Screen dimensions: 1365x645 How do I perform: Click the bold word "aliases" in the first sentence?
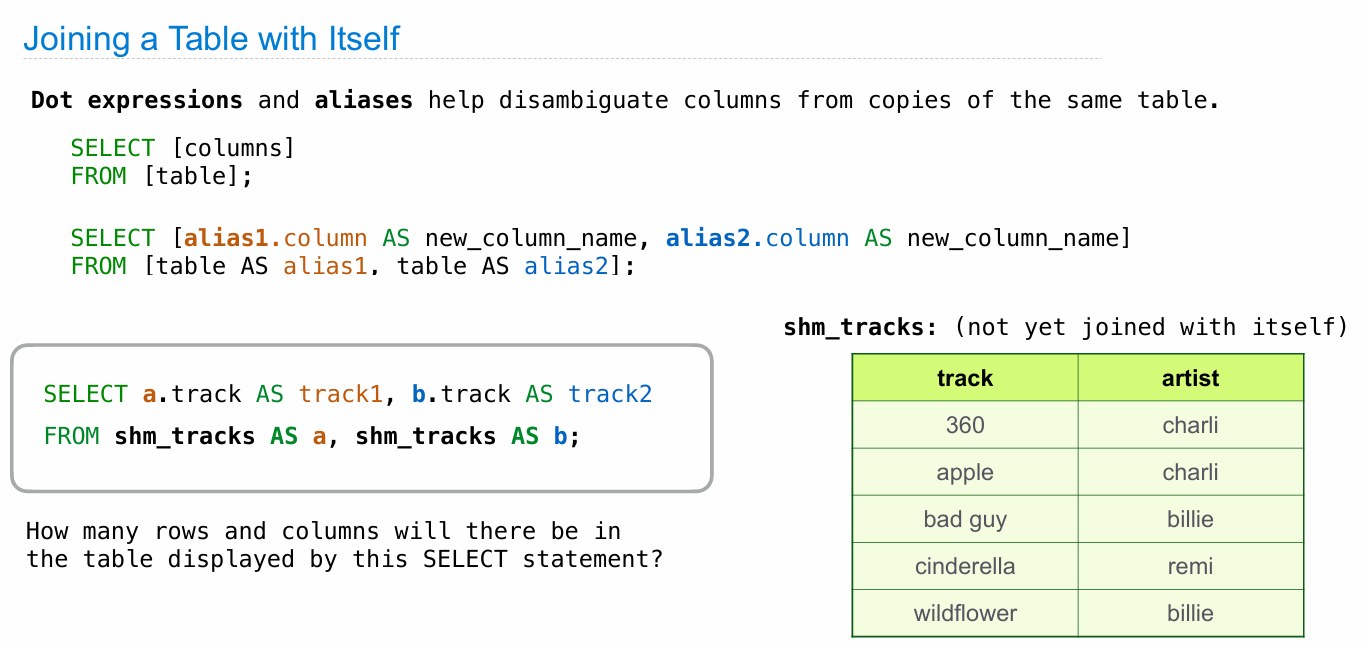[x=363, y=100]
